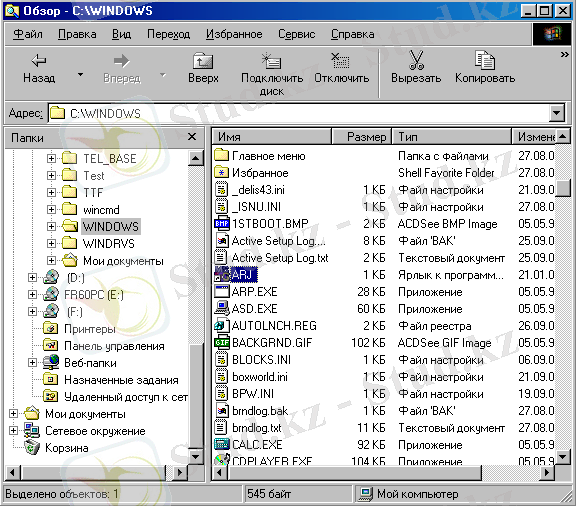Select the CALC.EXE calculator icon
The height and width of the screenshot is (506, 576).
[x=222, y=445]
